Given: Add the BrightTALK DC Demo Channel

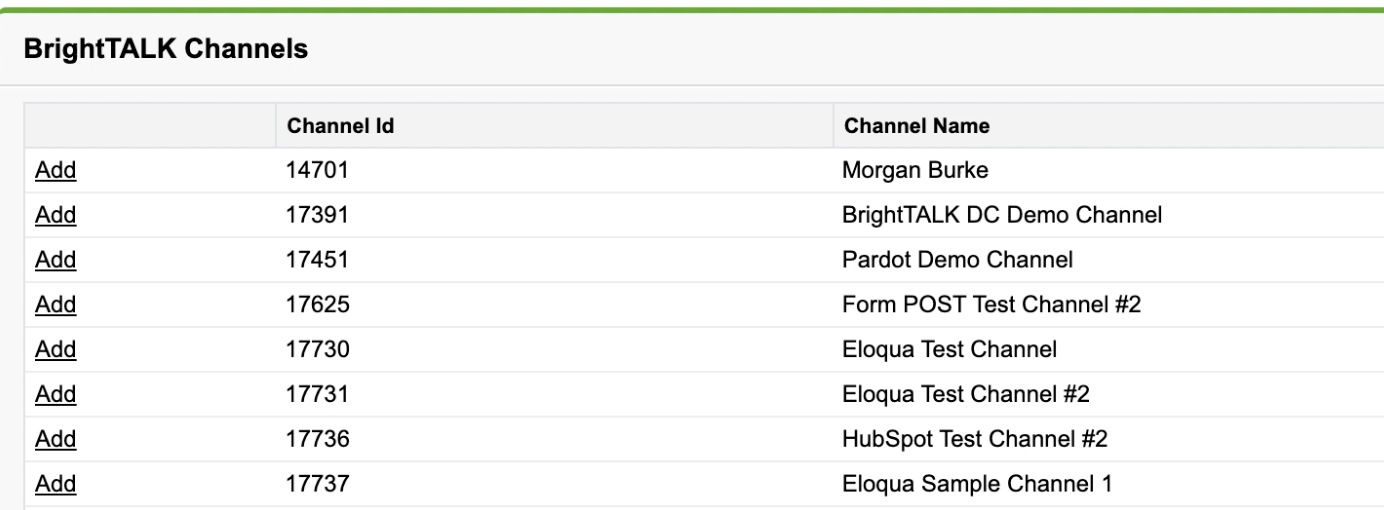Looking at the screenshot, I should pyautogui.click(x=56, y=215).
